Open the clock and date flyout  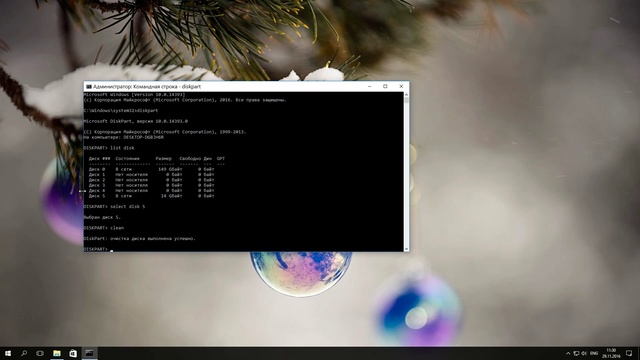tap(611, 353)
